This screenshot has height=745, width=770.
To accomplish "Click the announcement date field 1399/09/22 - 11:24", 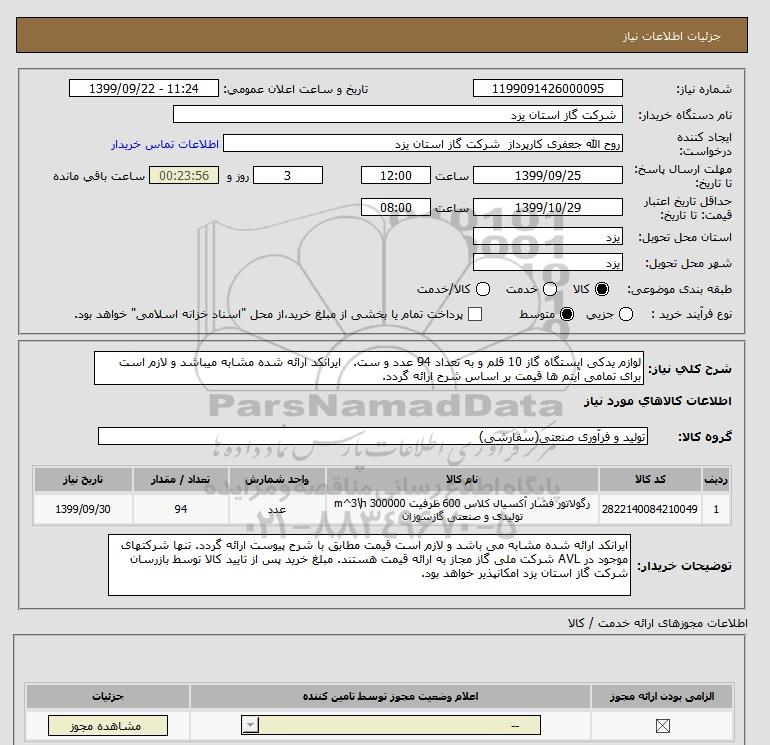I will pos(144,88).
